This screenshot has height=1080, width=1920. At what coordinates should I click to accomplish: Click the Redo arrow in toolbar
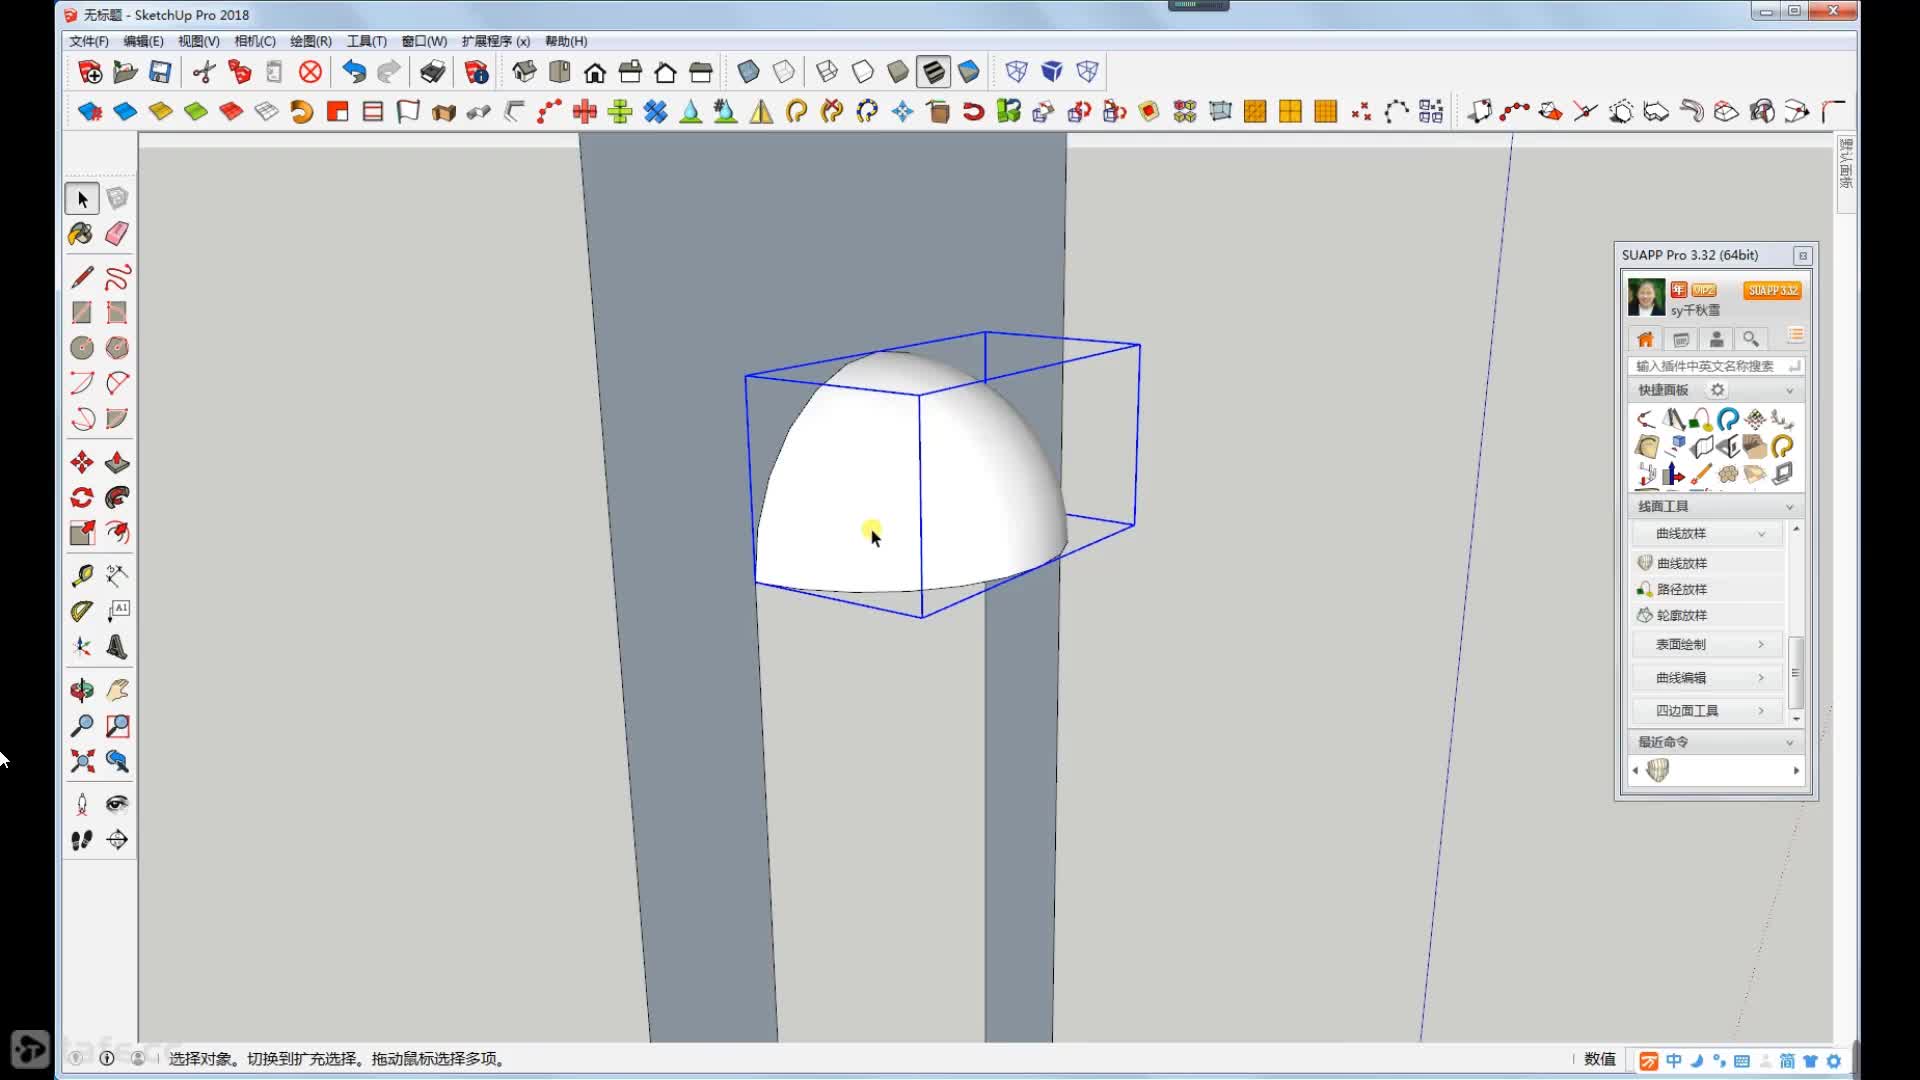pyautogui.click(x=389, y=71)
